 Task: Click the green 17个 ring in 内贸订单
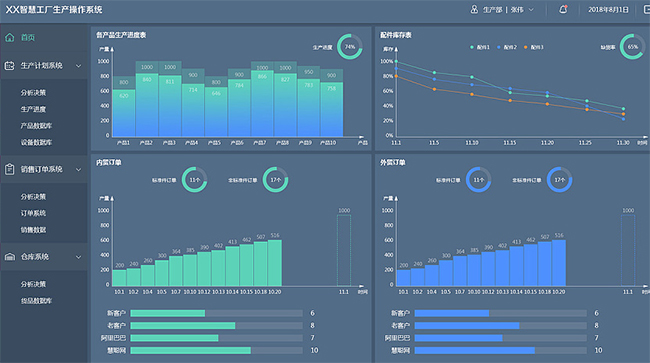tap(275, 179)
